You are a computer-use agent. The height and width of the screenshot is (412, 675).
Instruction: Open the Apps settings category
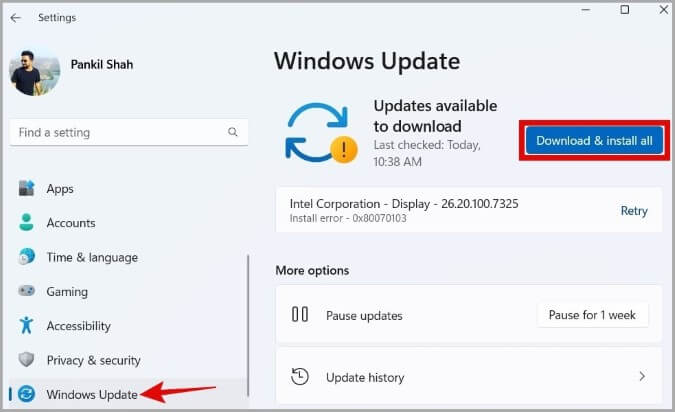tap(60, 189)
